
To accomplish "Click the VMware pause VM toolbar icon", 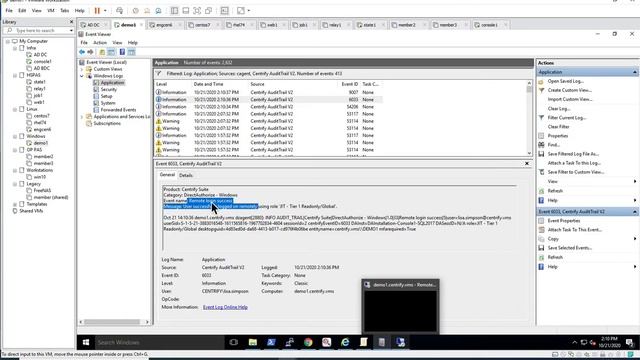I will coord(97,11).
